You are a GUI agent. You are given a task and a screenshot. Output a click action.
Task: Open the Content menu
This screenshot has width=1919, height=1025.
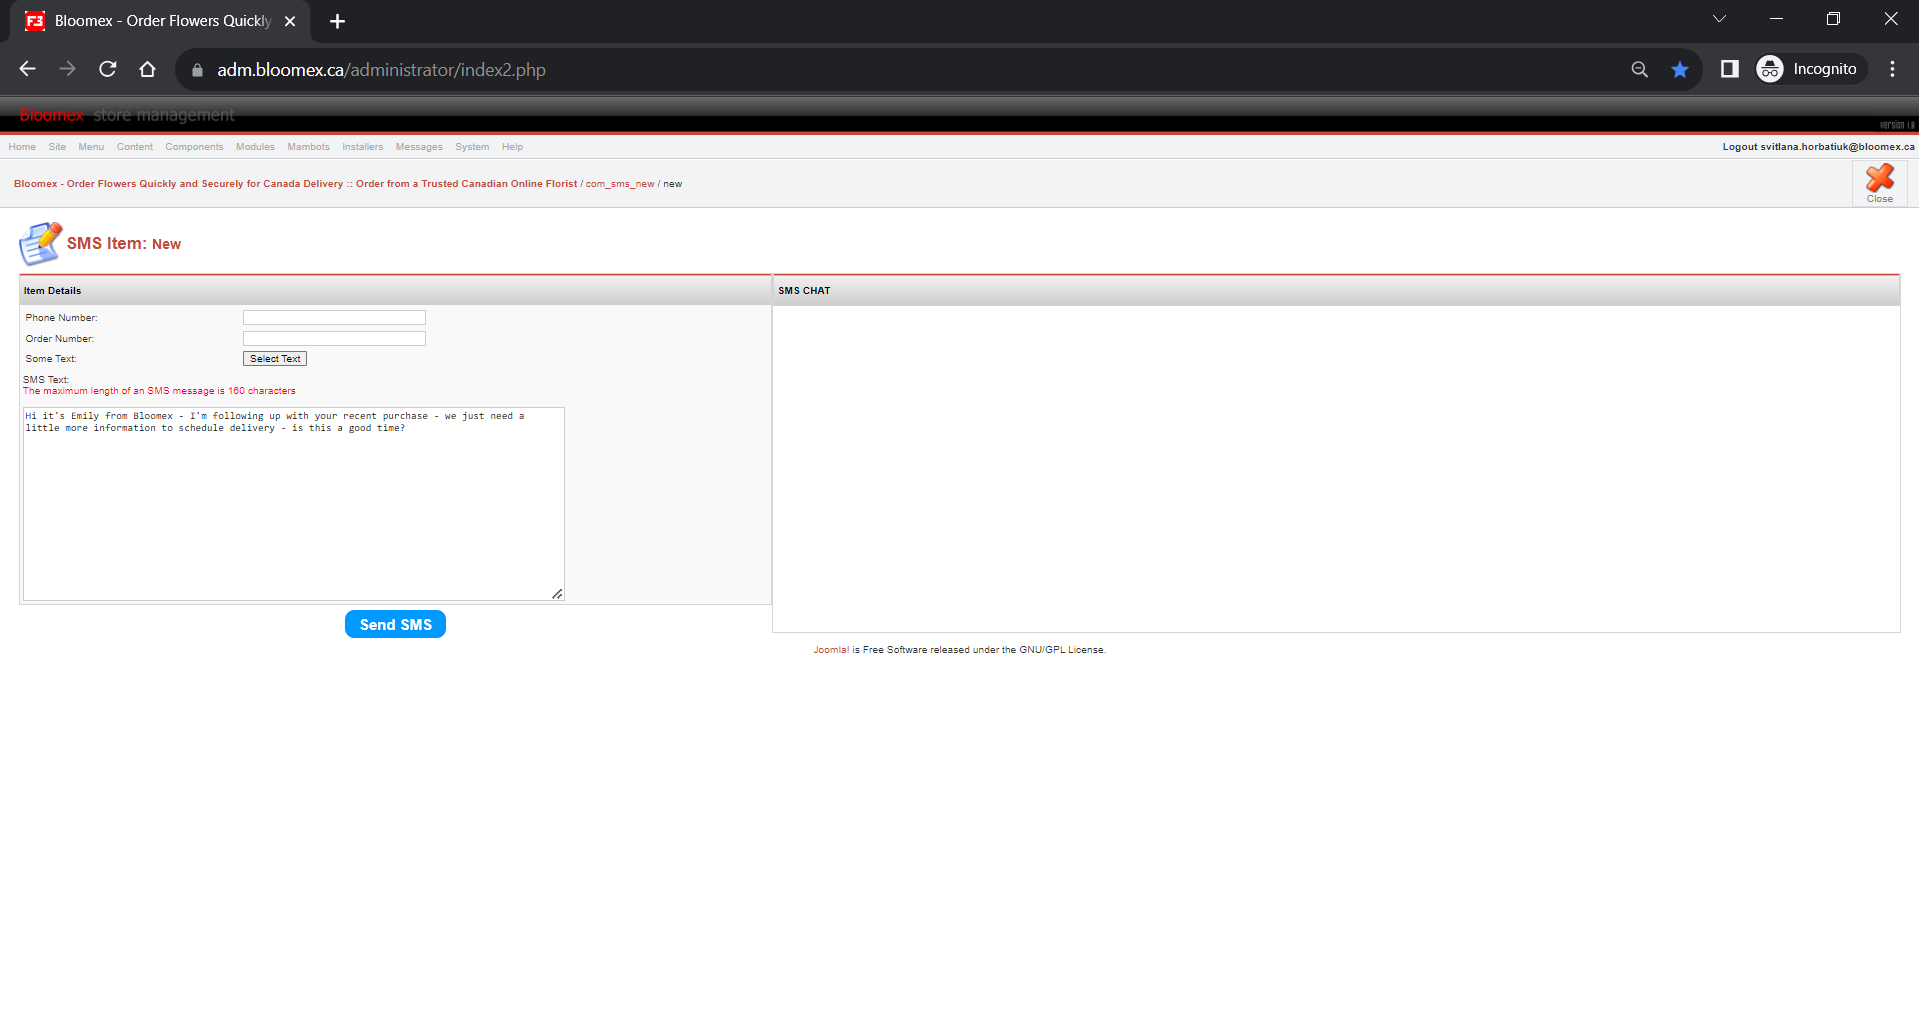[135, 147]
